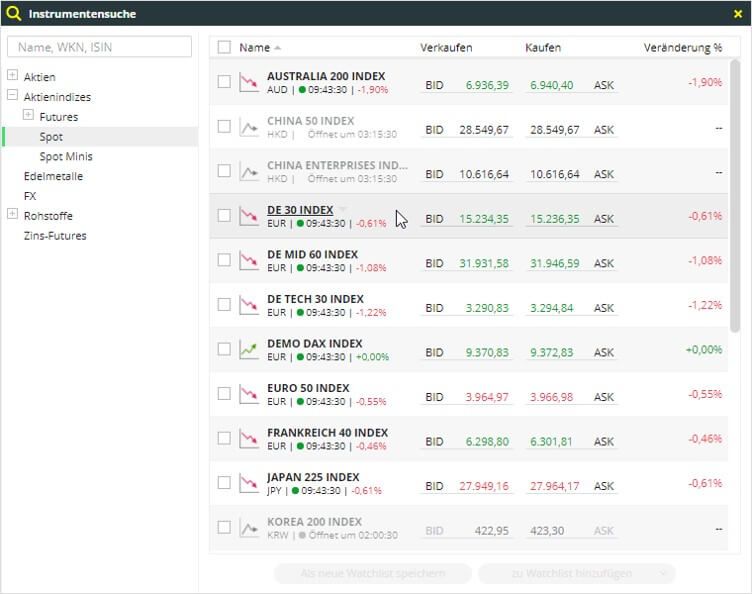Click the chart trend icon for AUSTRALIA 200 INDEX
The width and height of the screenshot is (752, 594).
click(249, 82)
